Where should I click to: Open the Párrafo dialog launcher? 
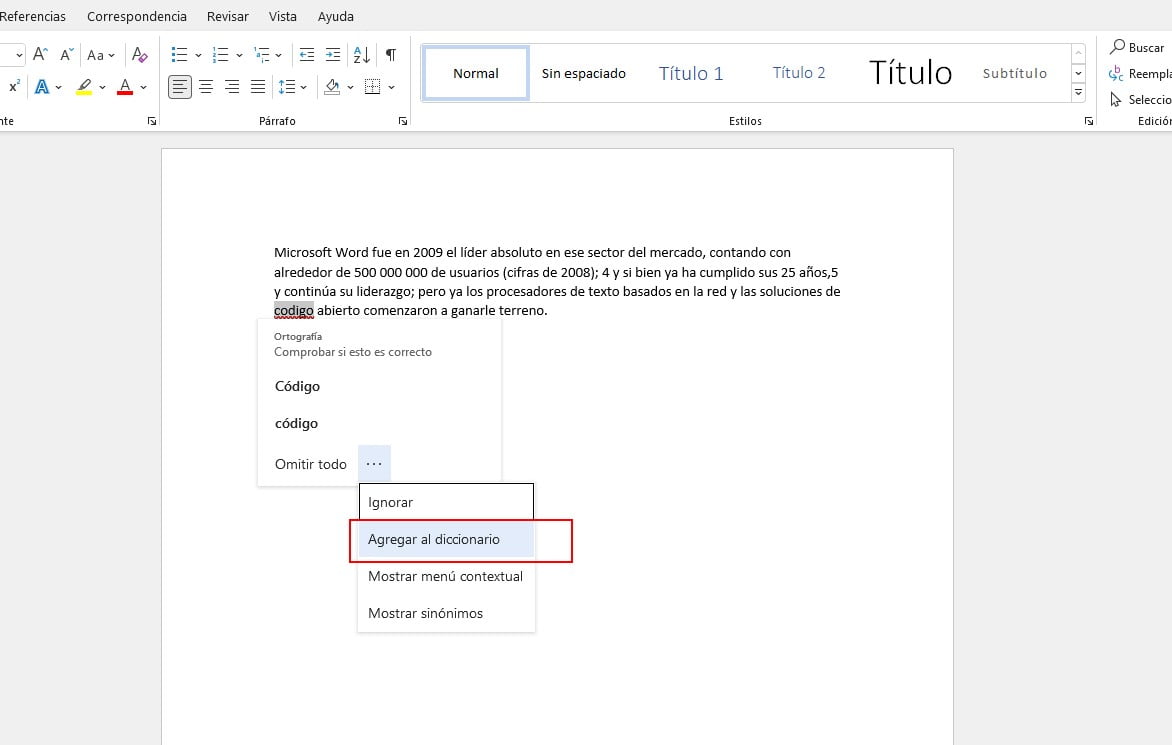pyautogui.click(x=403, y=121)
